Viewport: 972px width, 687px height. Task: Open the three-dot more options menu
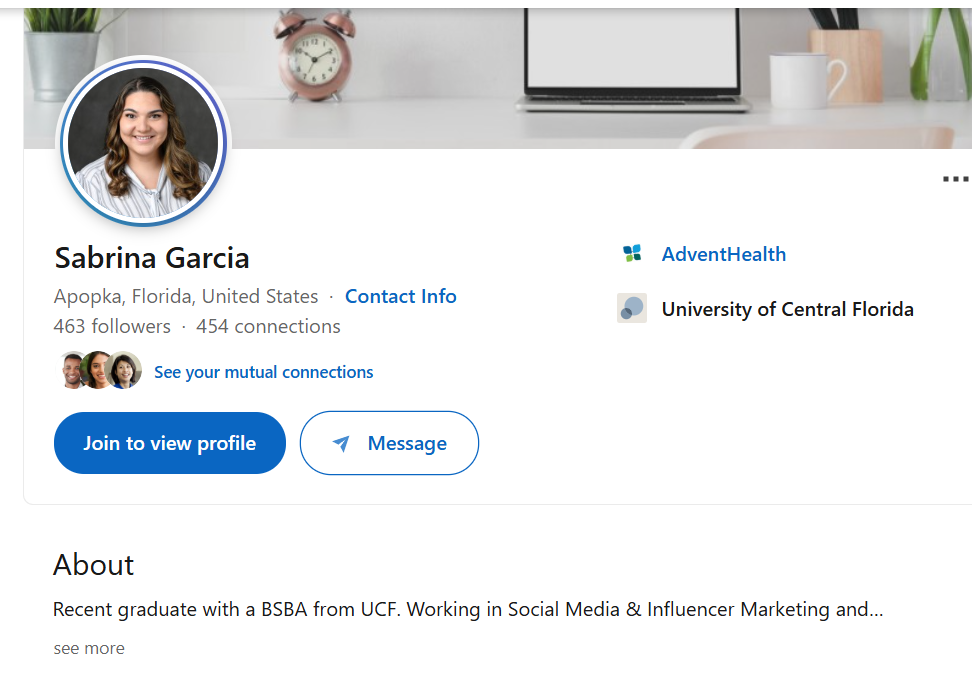955,180
